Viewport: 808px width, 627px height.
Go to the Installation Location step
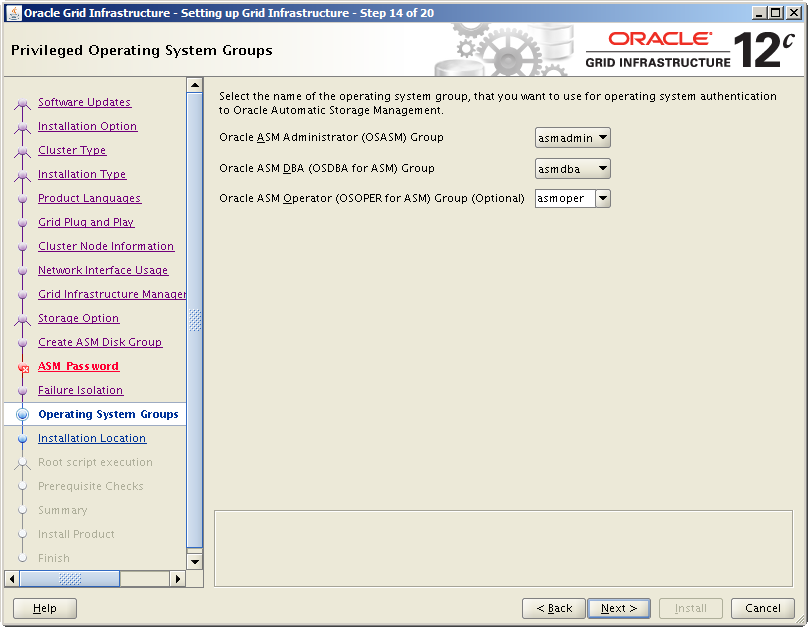click(x=92, y=438)
